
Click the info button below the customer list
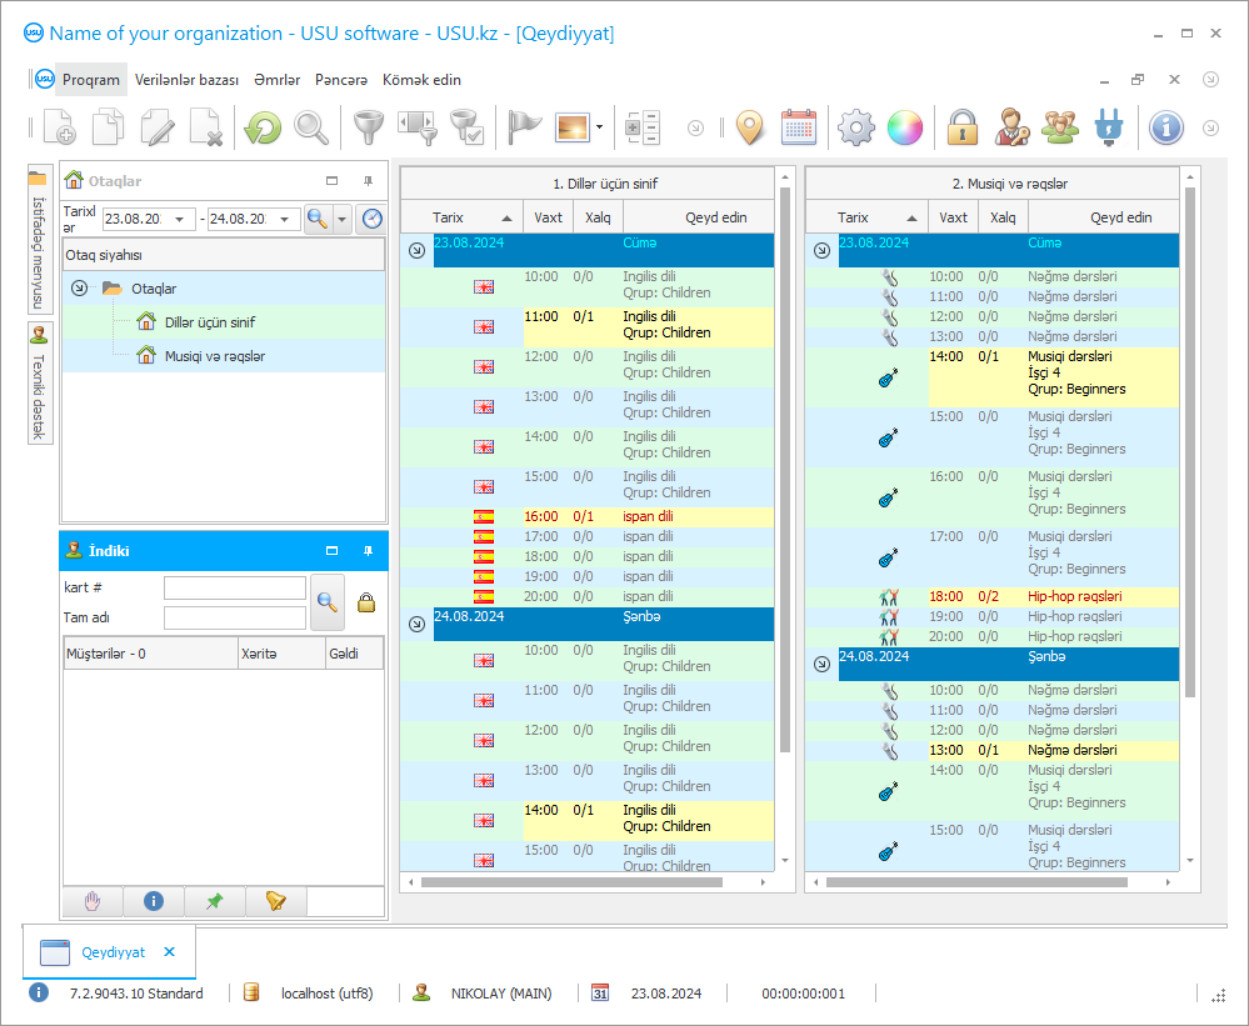pos(153,901)
